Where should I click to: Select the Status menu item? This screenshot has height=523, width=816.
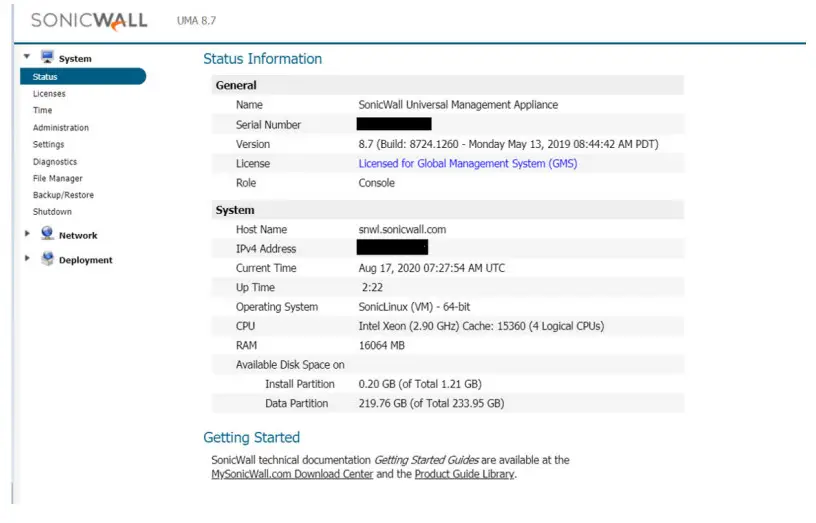click(83, 76)
